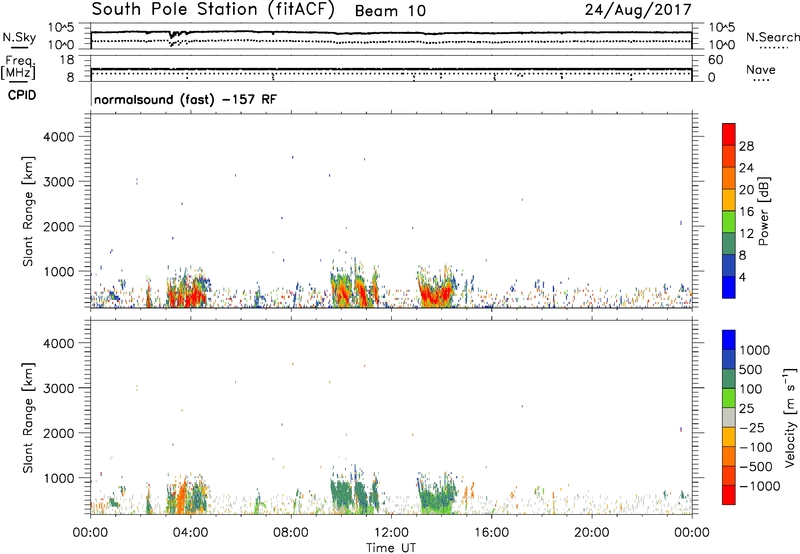Screen dimensions: 800x554
Task: Click the 'Velocity [m s-1]' colorbar label
Action: [x=790, y=417]
